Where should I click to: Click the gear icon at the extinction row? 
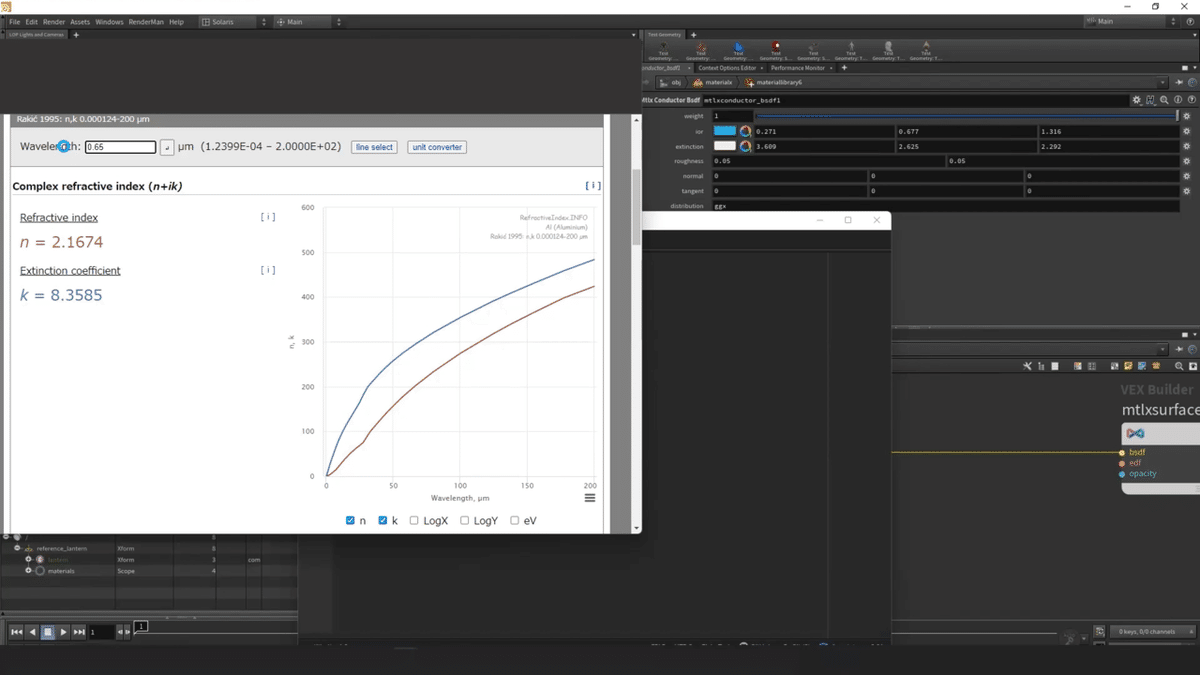(1187, 146)
